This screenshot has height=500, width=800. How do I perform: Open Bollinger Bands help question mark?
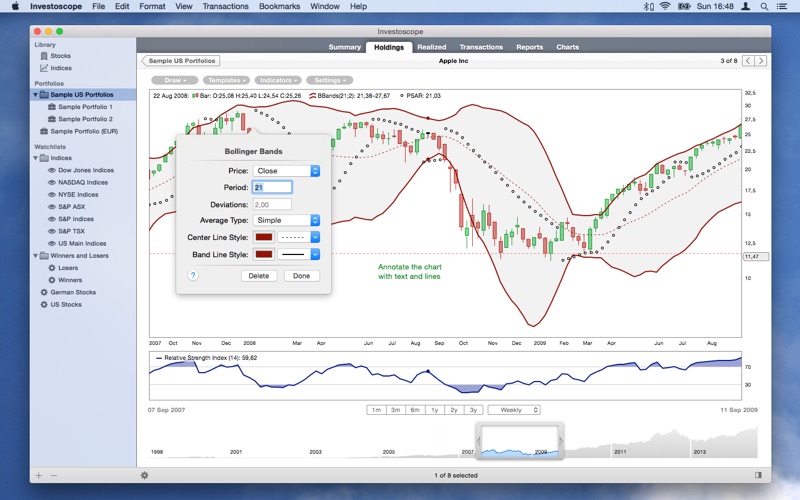(193, 276)
